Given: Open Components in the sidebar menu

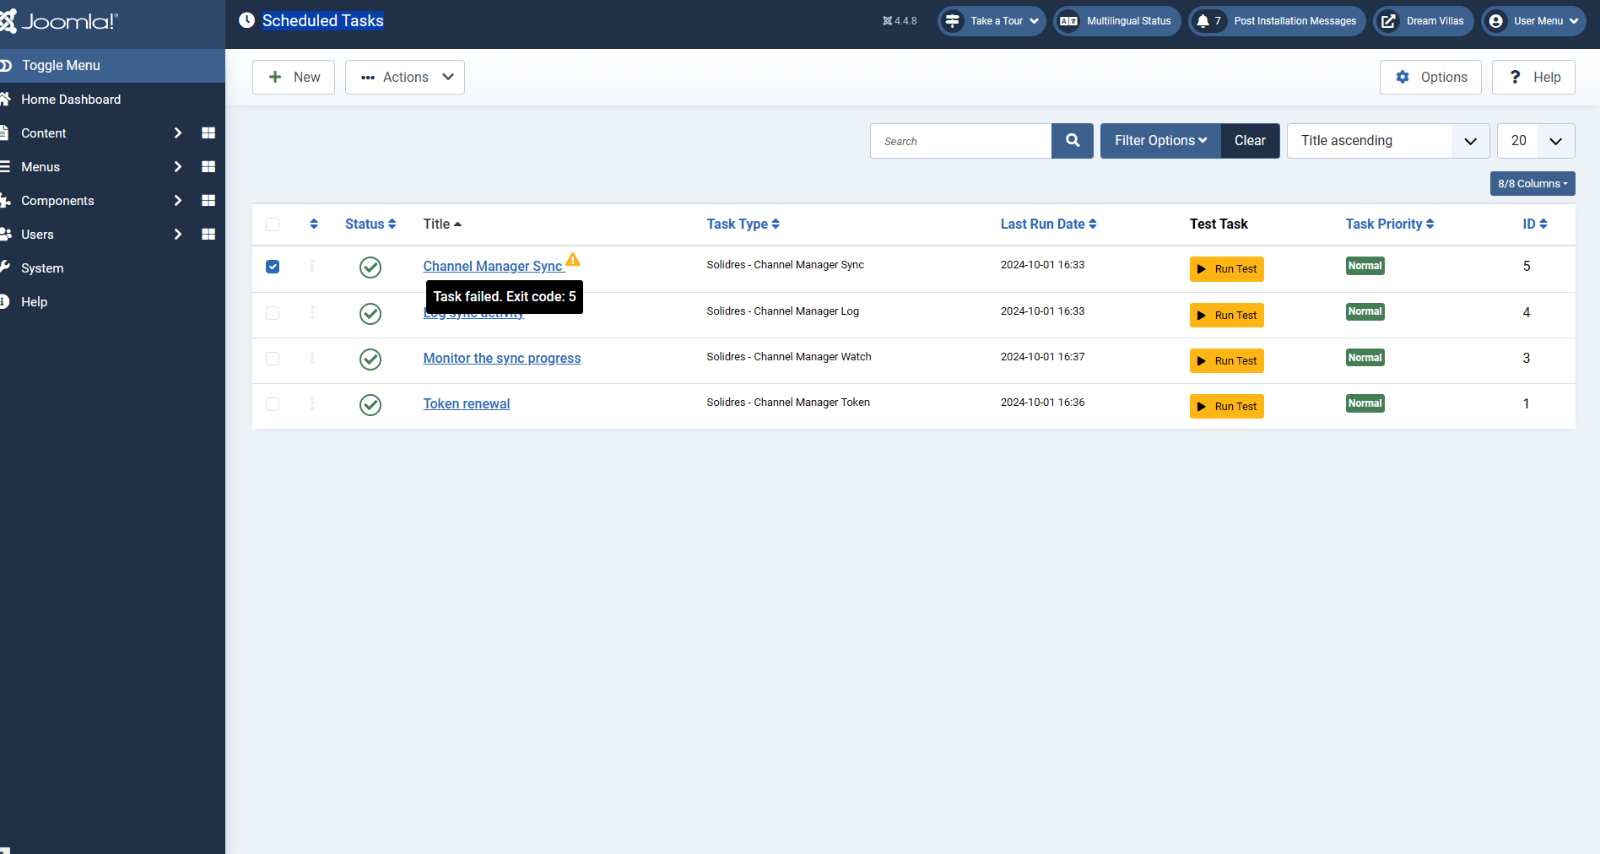Looking at the screenshot, I should click(58, 201).
